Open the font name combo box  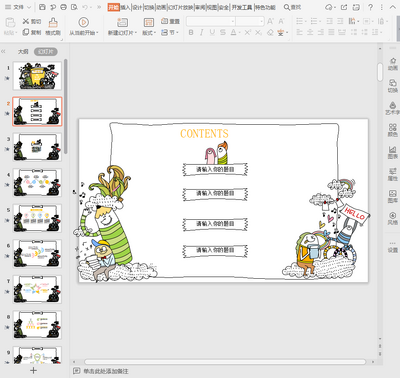click(x=211, y=21)
